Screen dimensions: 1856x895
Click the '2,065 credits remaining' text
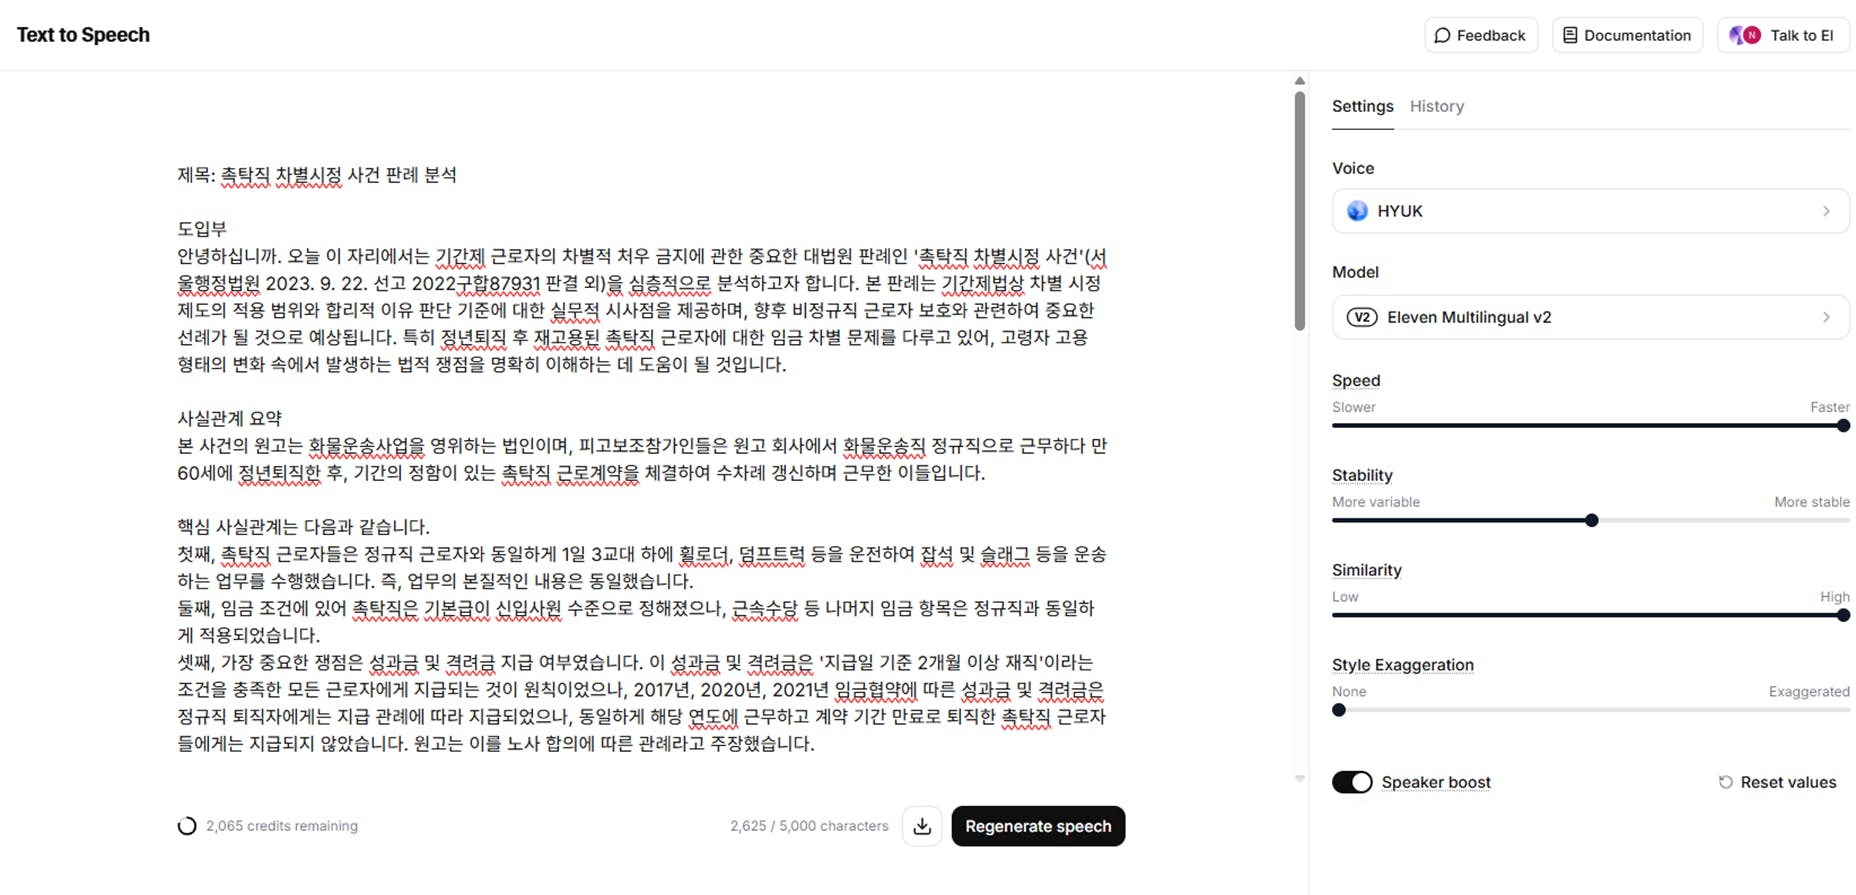click(282, 826)
